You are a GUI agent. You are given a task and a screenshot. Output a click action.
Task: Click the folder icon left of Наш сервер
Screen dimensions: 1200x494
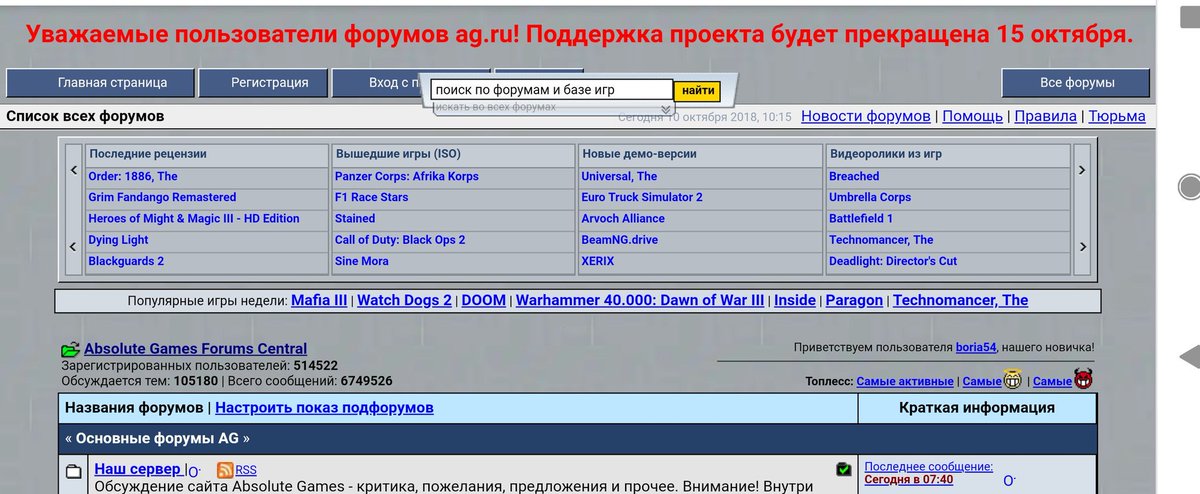[74, 471]
